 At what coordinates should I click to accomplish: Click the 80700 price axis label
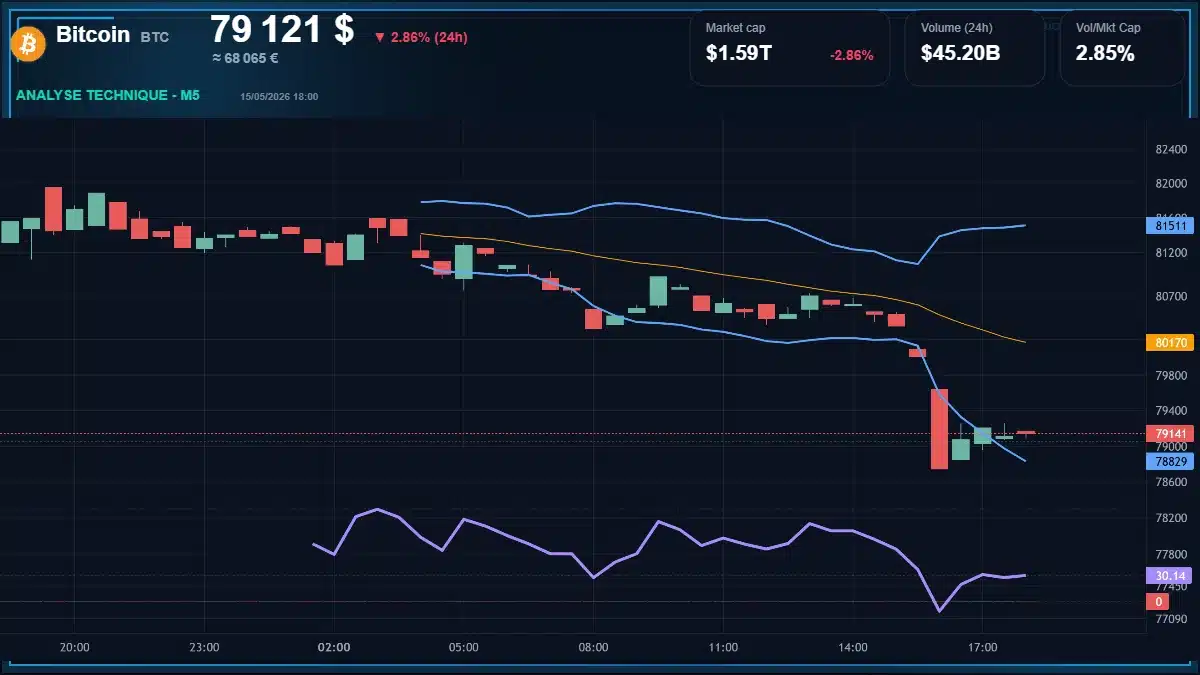1171,297
